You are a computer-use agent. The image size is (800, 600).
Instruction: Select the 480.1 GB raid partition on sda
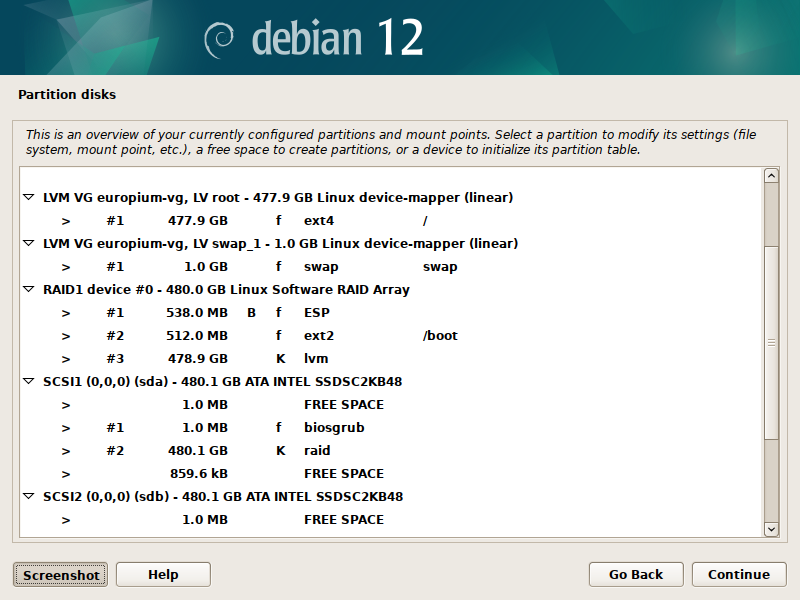(250, 451)
